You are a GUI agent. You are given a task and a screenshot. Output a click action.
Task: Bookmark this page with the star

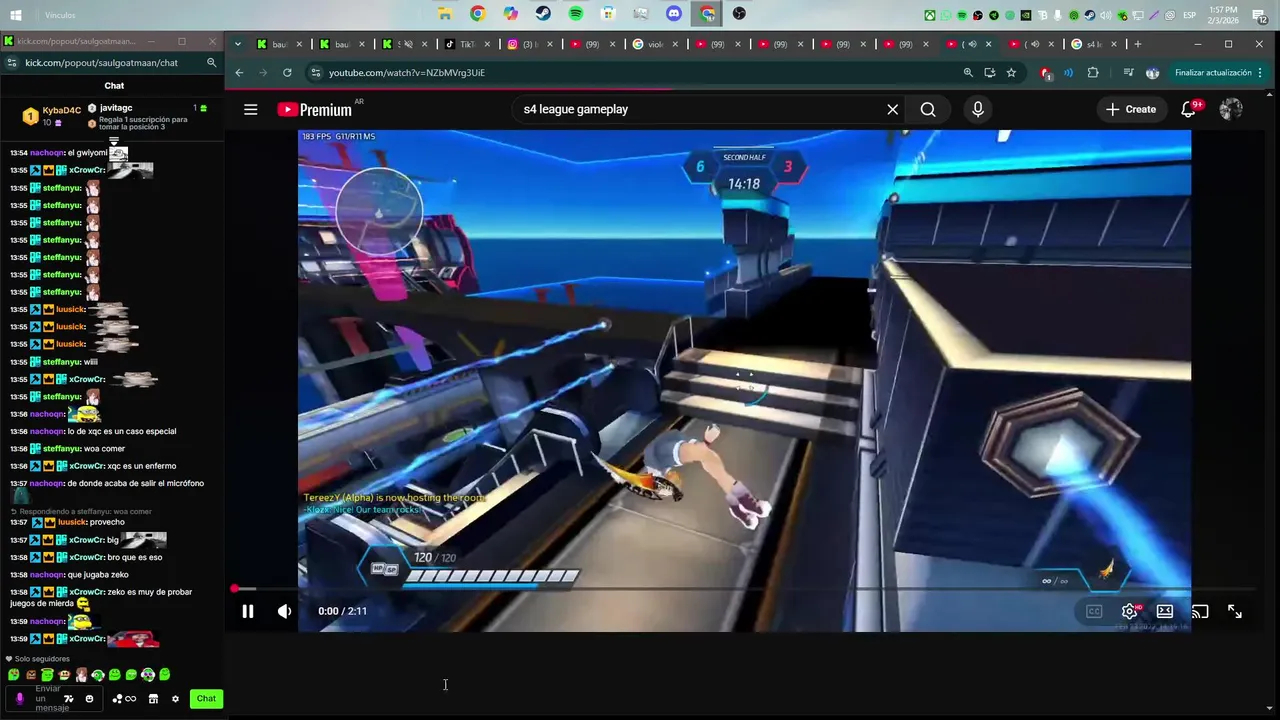point(1011,73)
